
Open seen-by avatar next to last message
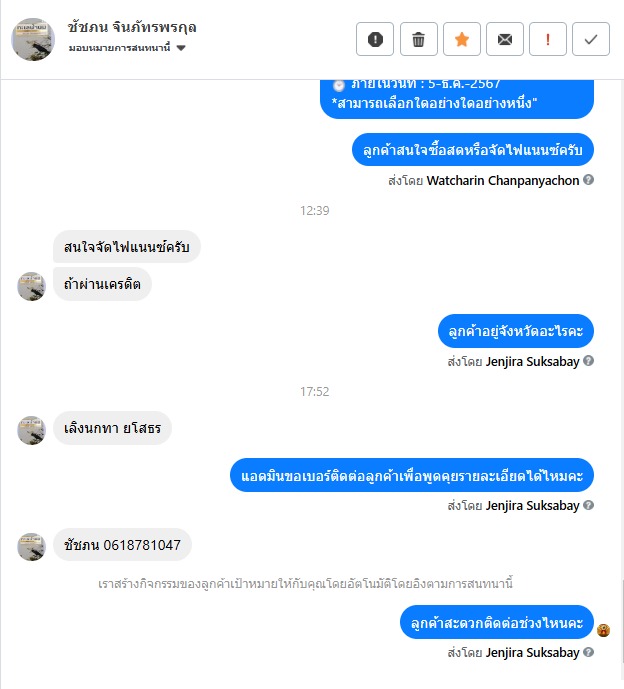coord(603,630)
